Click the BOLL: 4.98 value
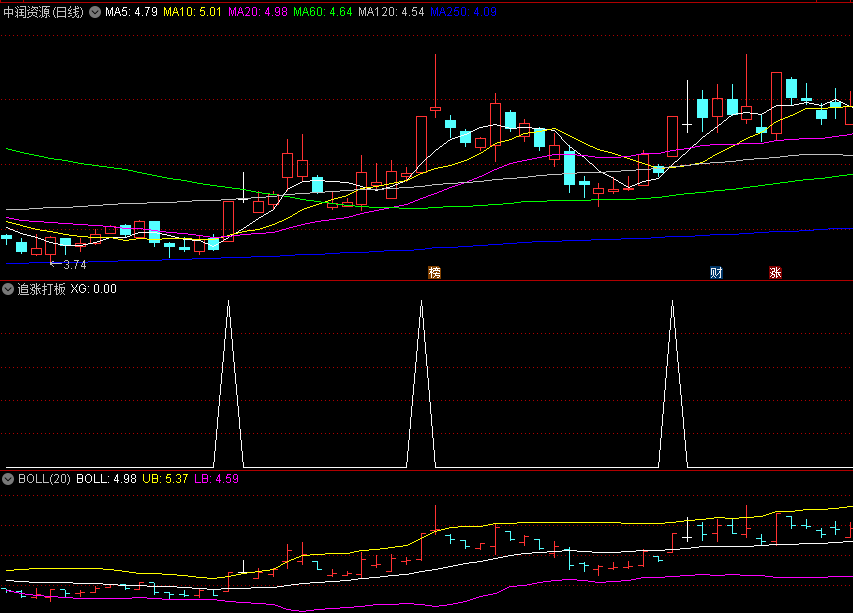 [106, 479]
